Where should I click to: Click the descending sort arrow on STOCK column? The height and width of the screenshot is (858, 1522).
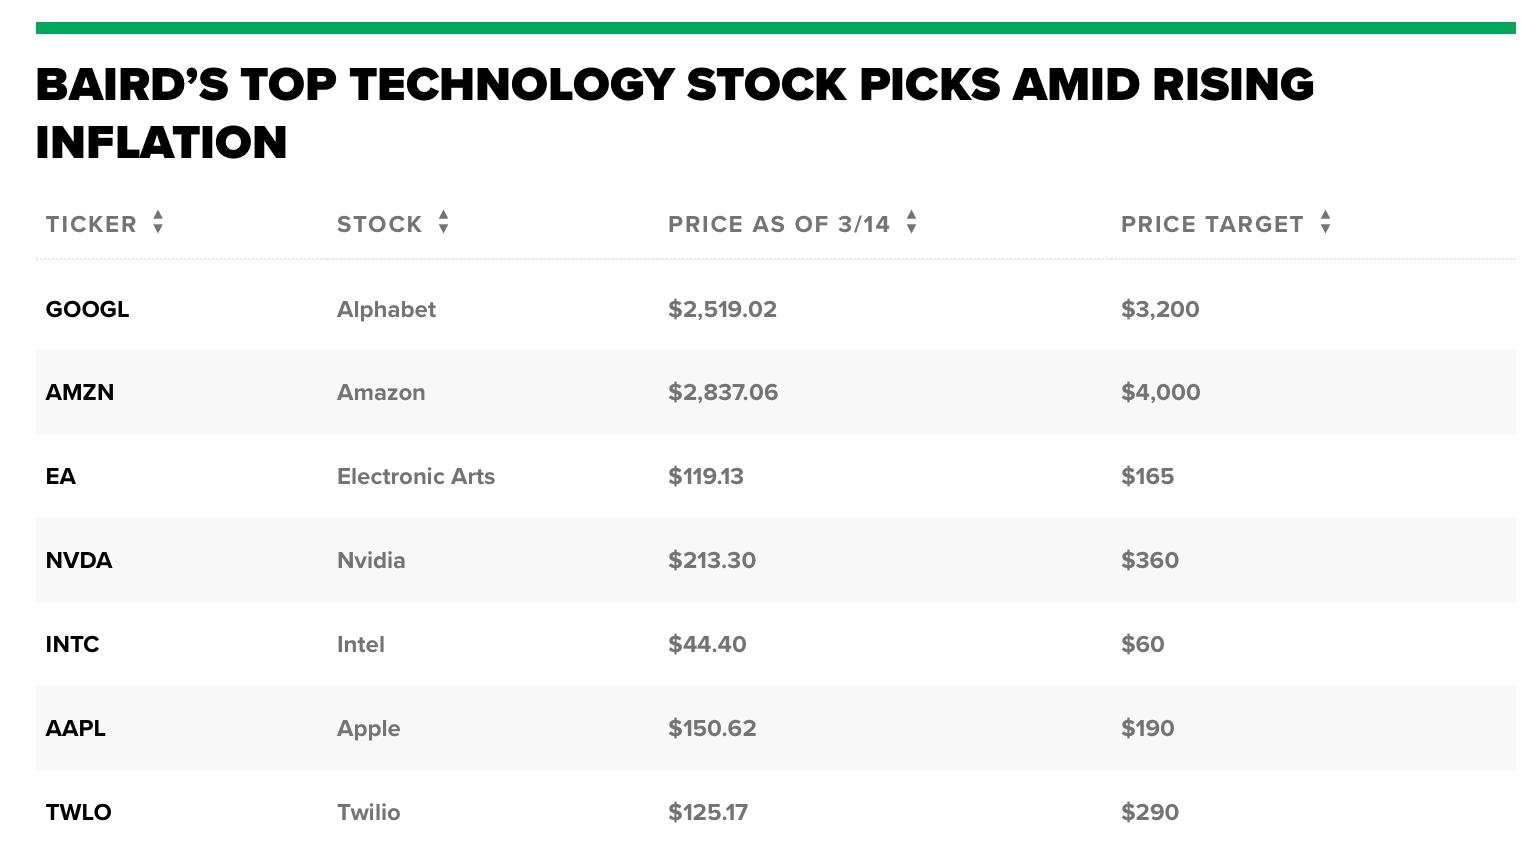[x=443, y=231]
